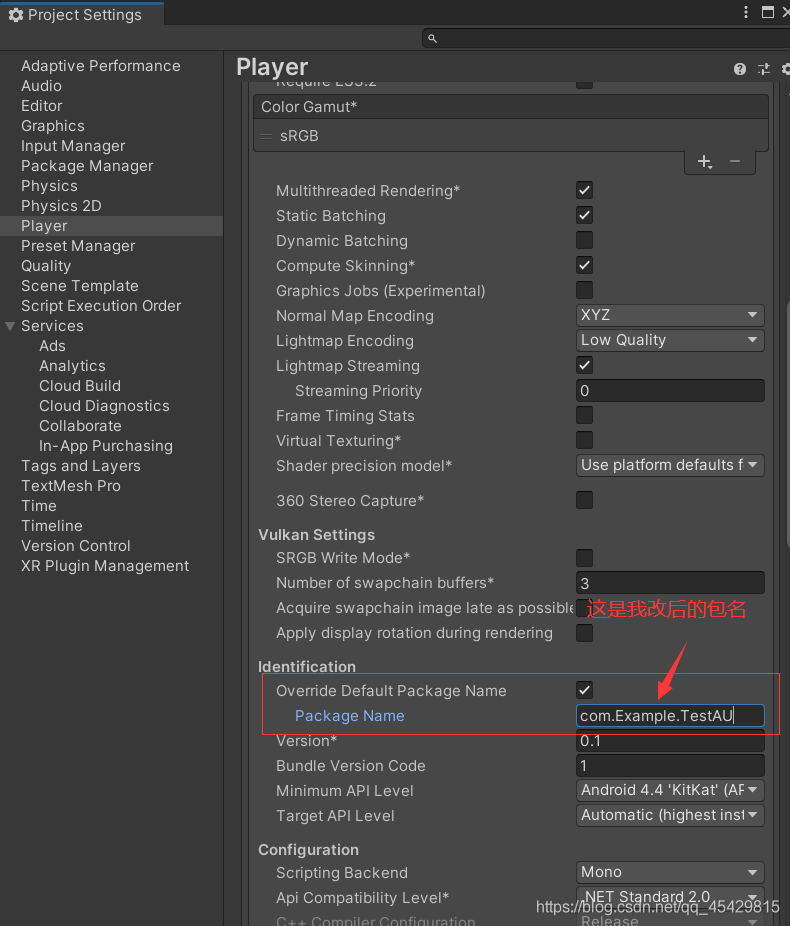The width and height of the screenshot is (790, 926).
Task: Remove Color Gamut entry with minus button
Action: tap(735, 161)
